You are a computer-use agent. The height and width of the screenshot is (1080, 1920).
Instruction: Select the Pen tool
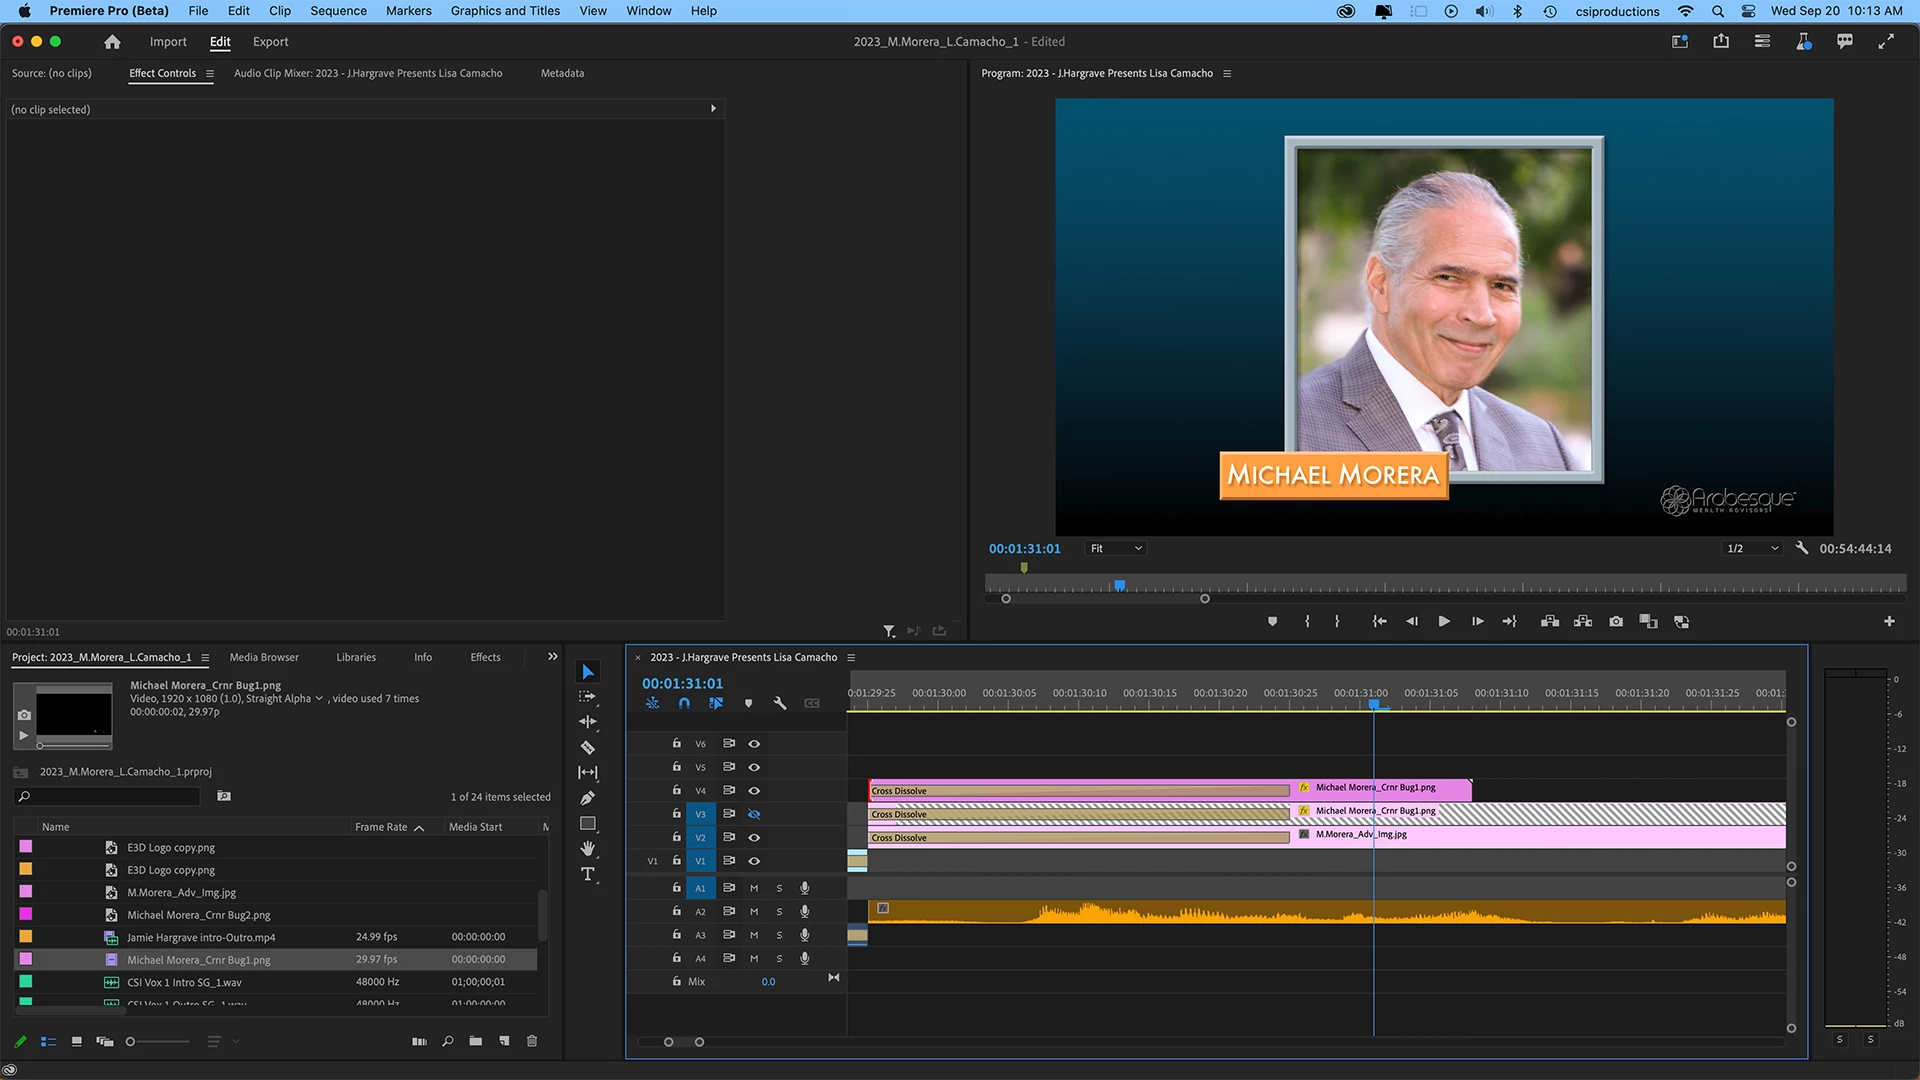[588, 798]
